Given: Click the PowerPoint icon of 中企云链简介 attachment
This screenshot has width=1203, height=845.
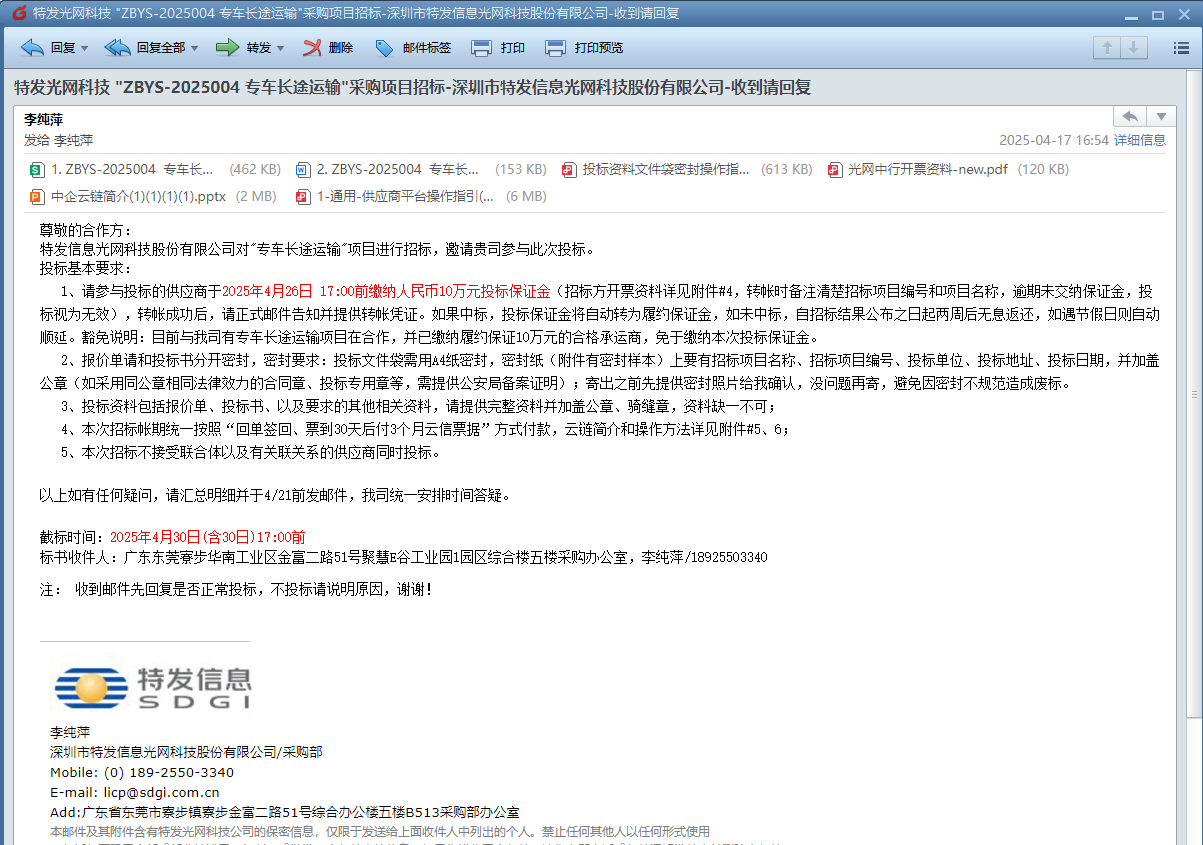Looking at the screenshot, I should pyautogui.click(x=37, y=197).
